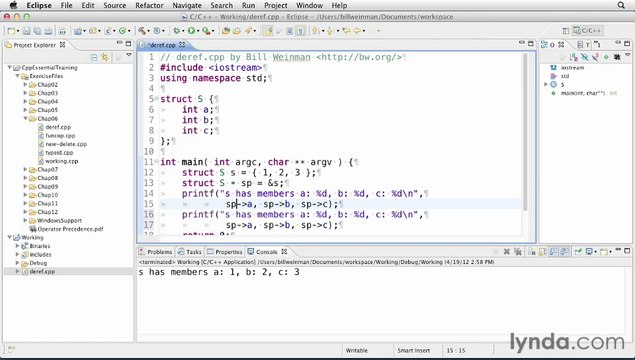Minimize the Console panel
The width and height of the screenshot is (635, 360).
[618, 249]
